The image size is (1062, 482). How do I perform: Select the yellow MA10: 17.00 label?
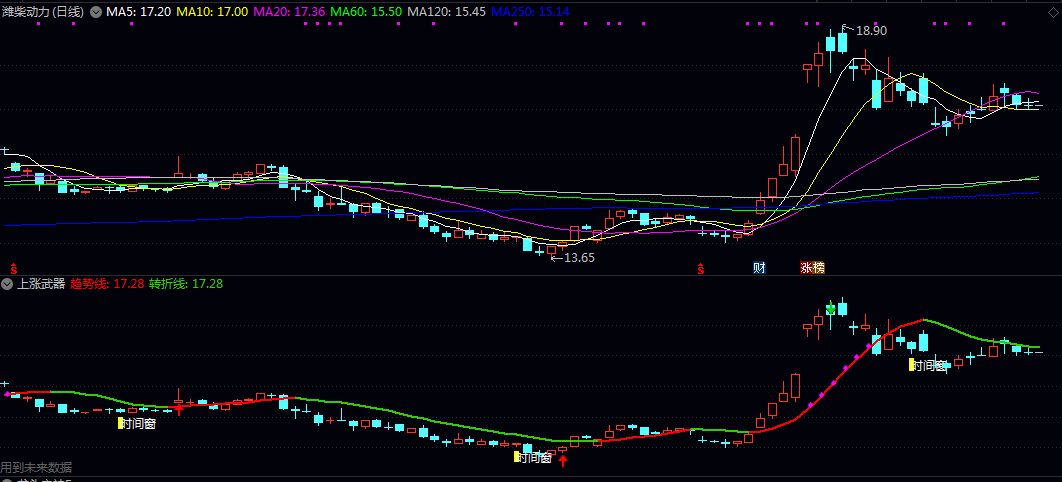coord(212,12)
